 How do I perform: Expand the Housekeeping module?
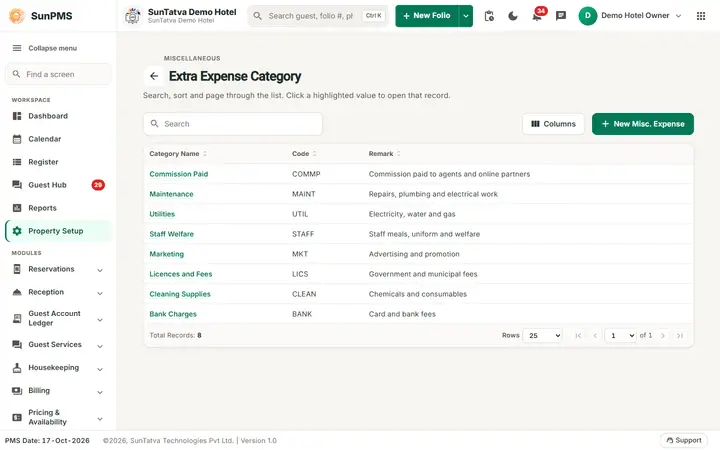(100, 369)
